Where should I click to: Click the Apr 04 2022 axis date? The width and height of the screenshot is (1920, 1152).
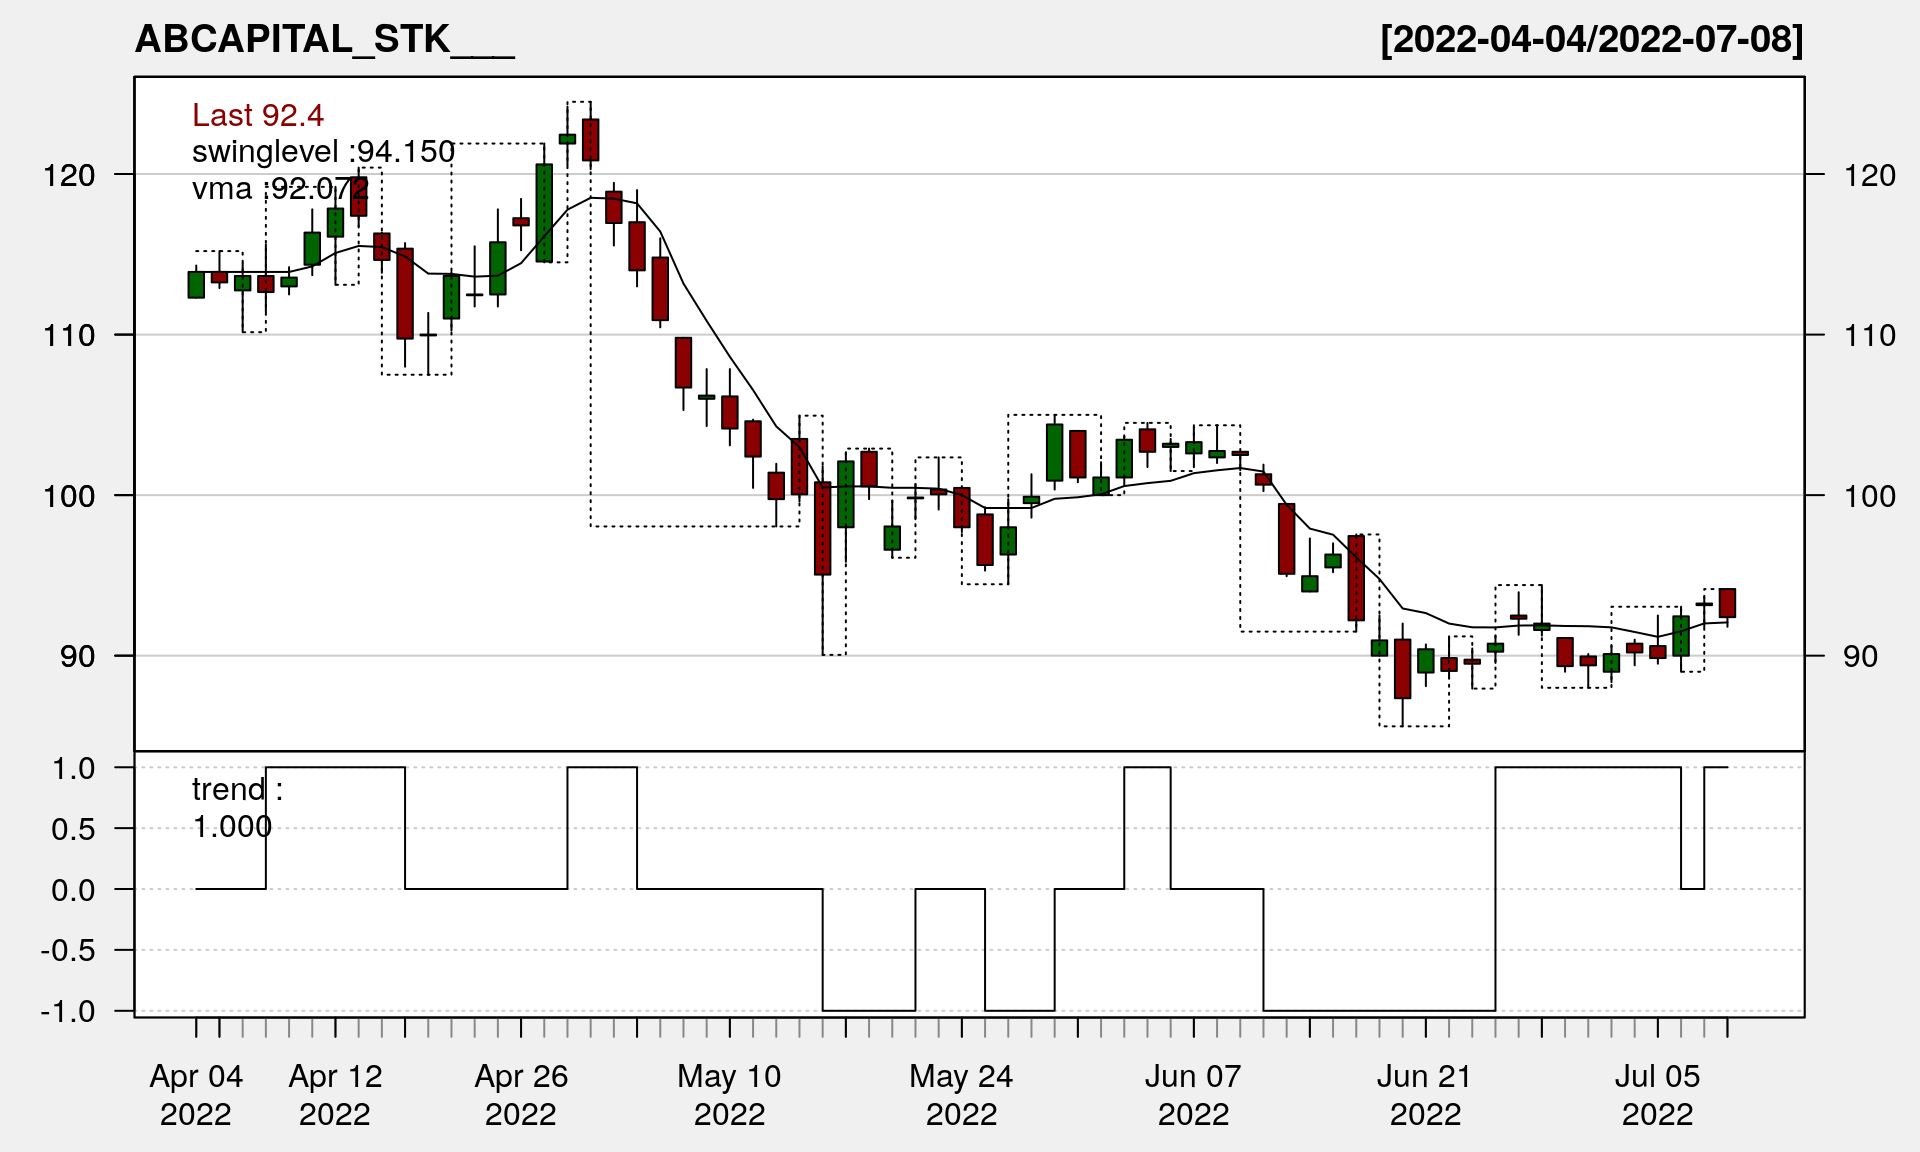(196, 1094)
